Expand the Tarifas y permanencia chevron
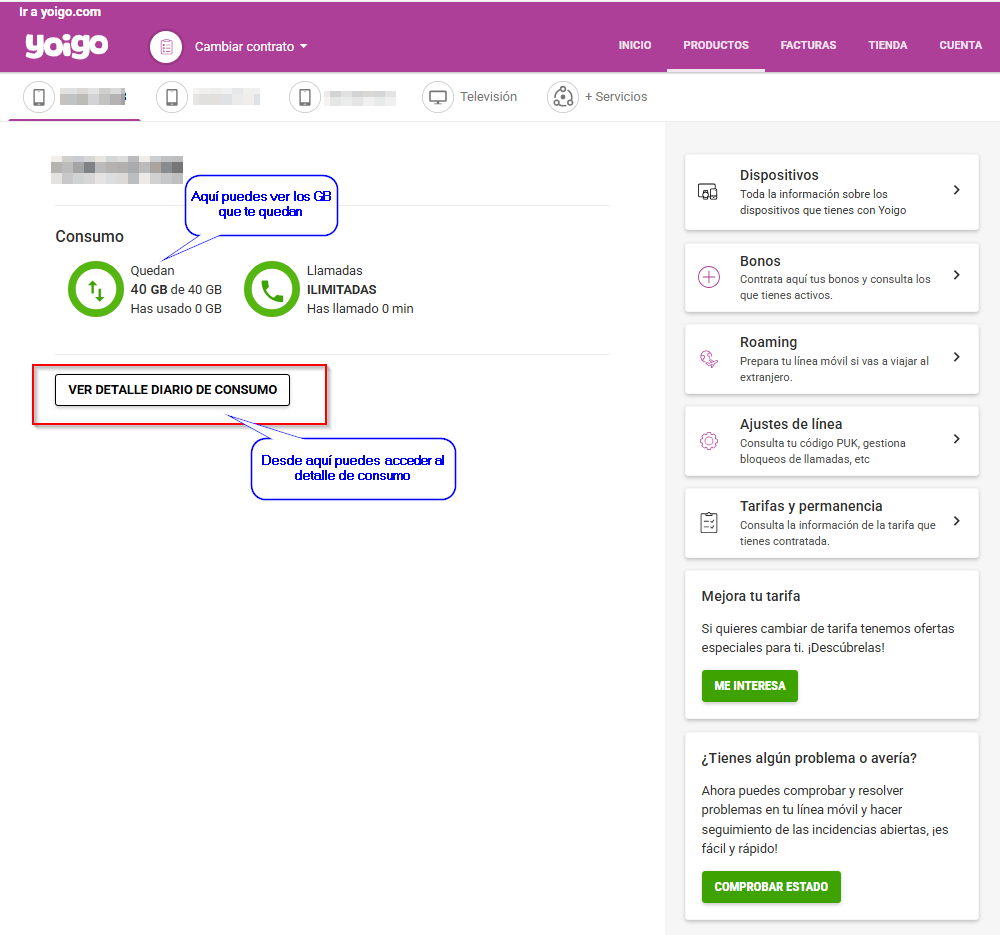1000x935 pixels. [956, 521]
